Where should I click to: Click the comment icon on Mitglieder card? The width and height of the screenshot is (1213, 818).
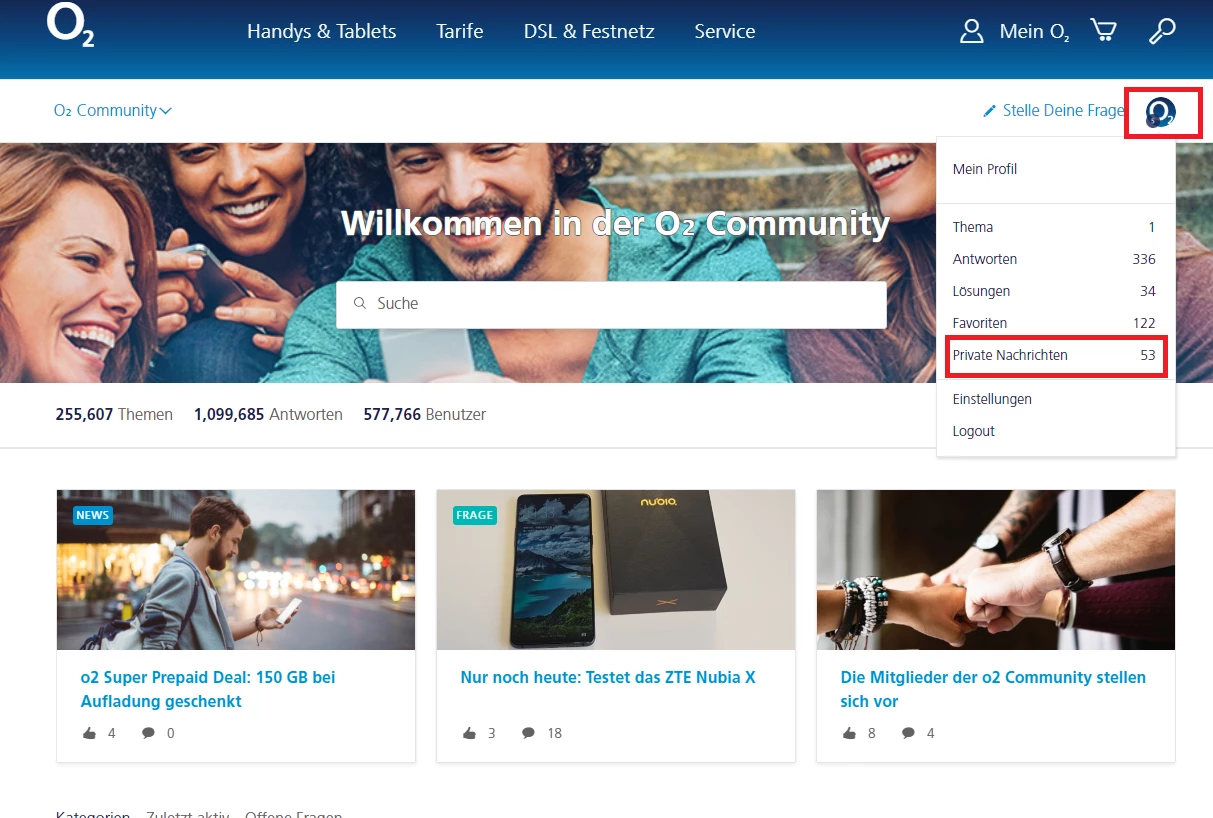pyautogui.click(x=908, y=733)
